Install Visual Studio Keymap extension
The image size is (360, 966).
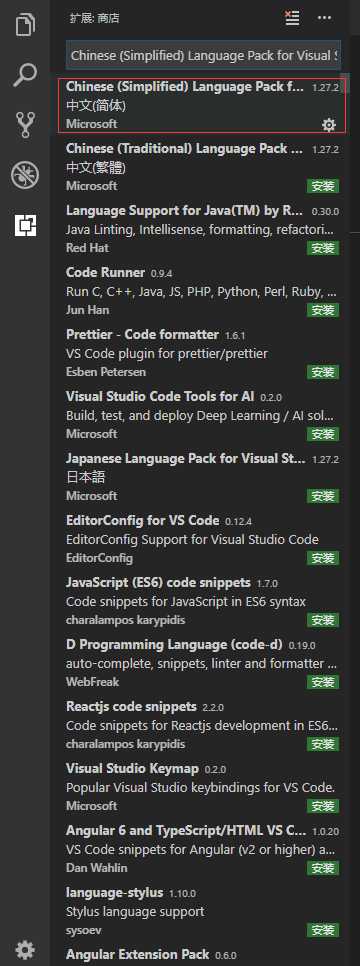pyautogui.click(x=323, y=806)
